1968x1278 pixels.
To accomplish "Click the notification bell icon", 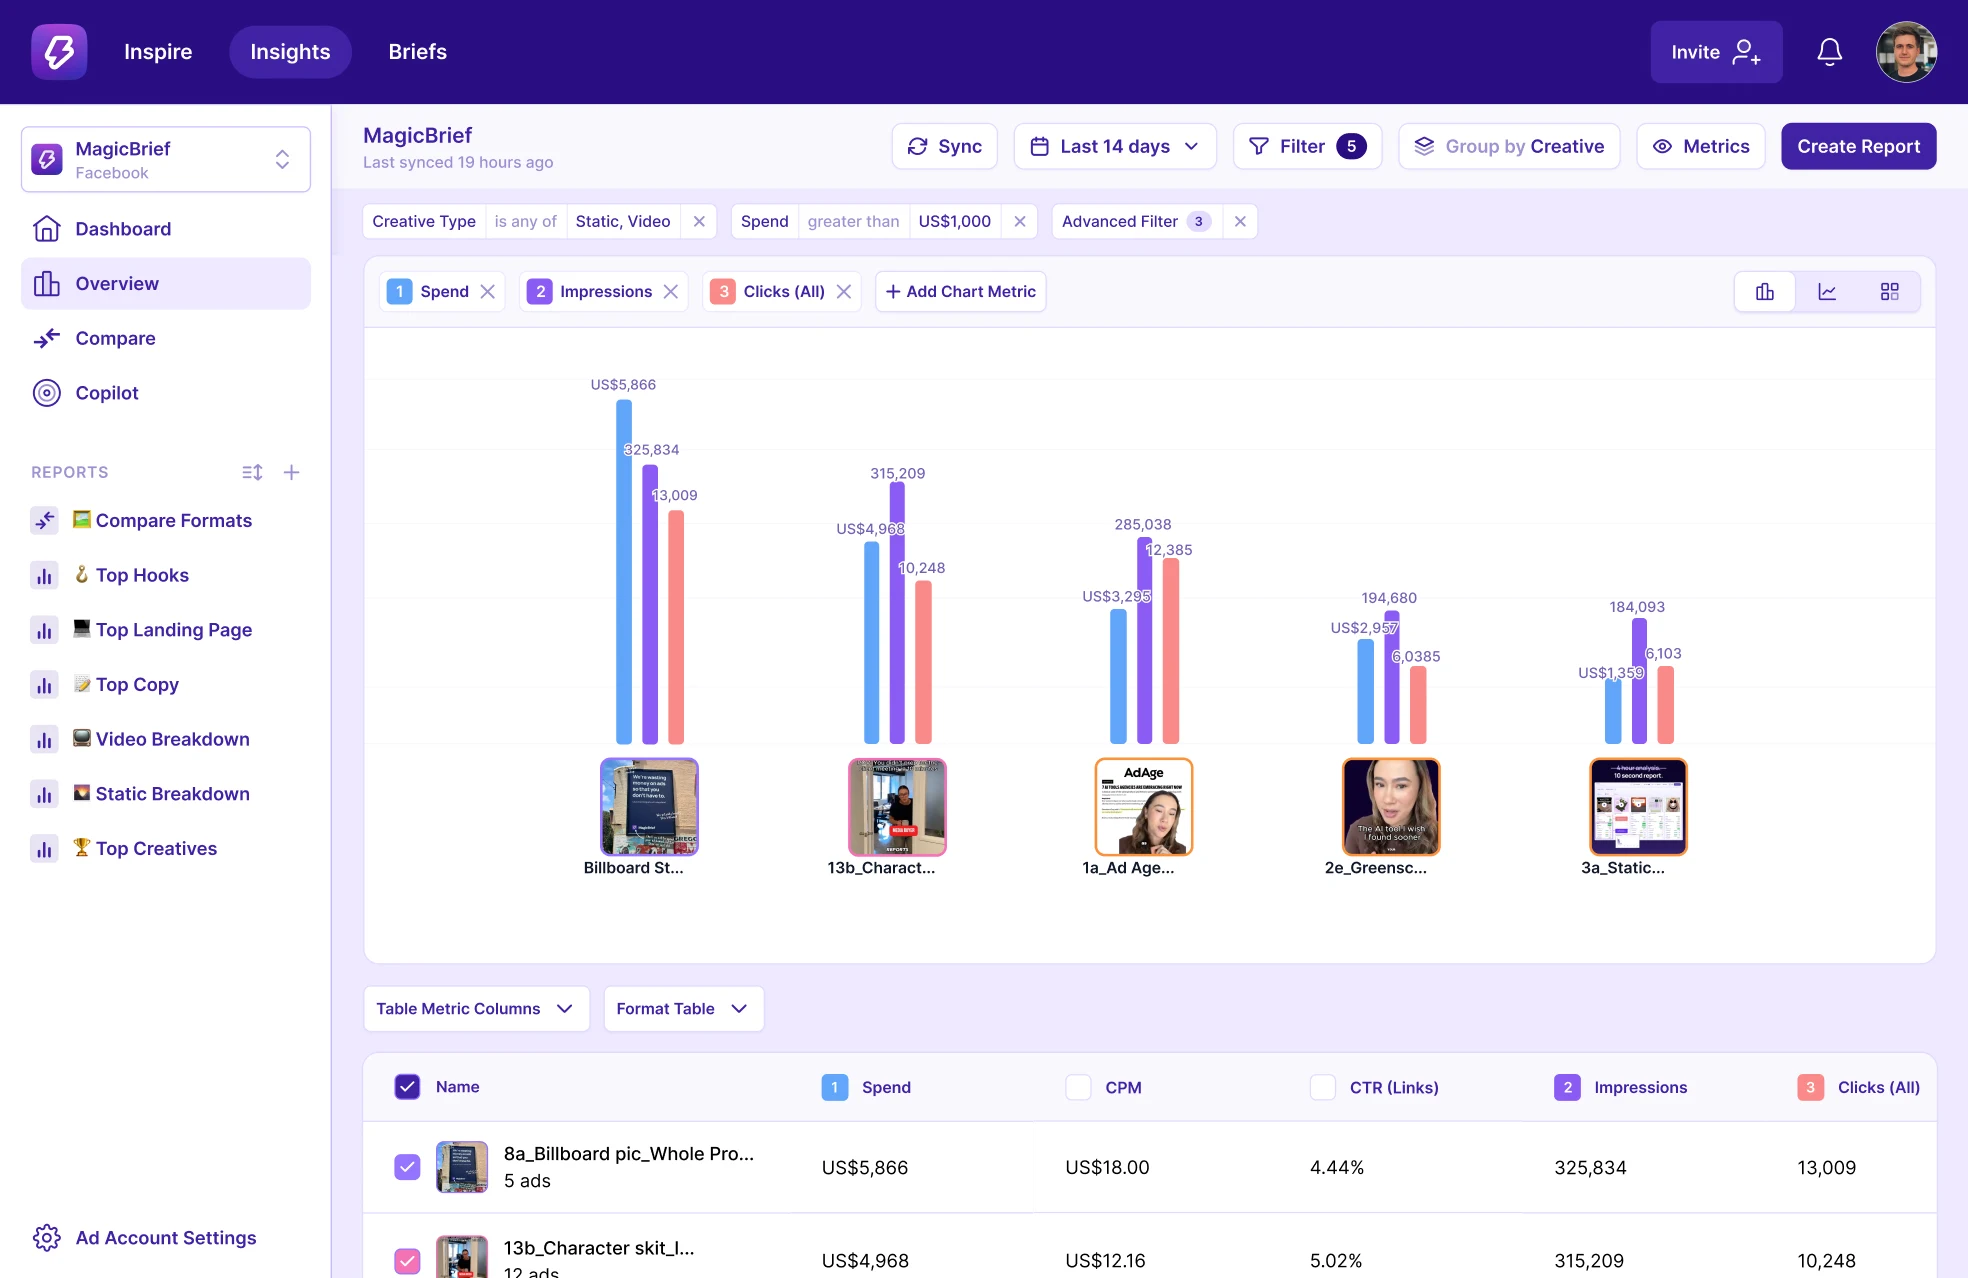I will coord(1829,52).
